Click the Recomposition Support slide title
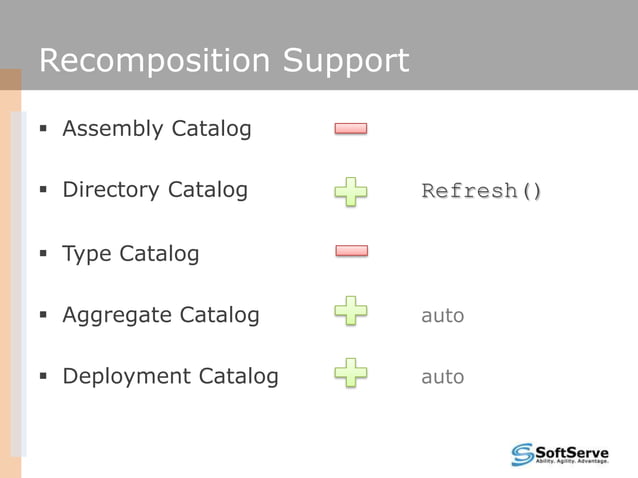 point(224,61)
